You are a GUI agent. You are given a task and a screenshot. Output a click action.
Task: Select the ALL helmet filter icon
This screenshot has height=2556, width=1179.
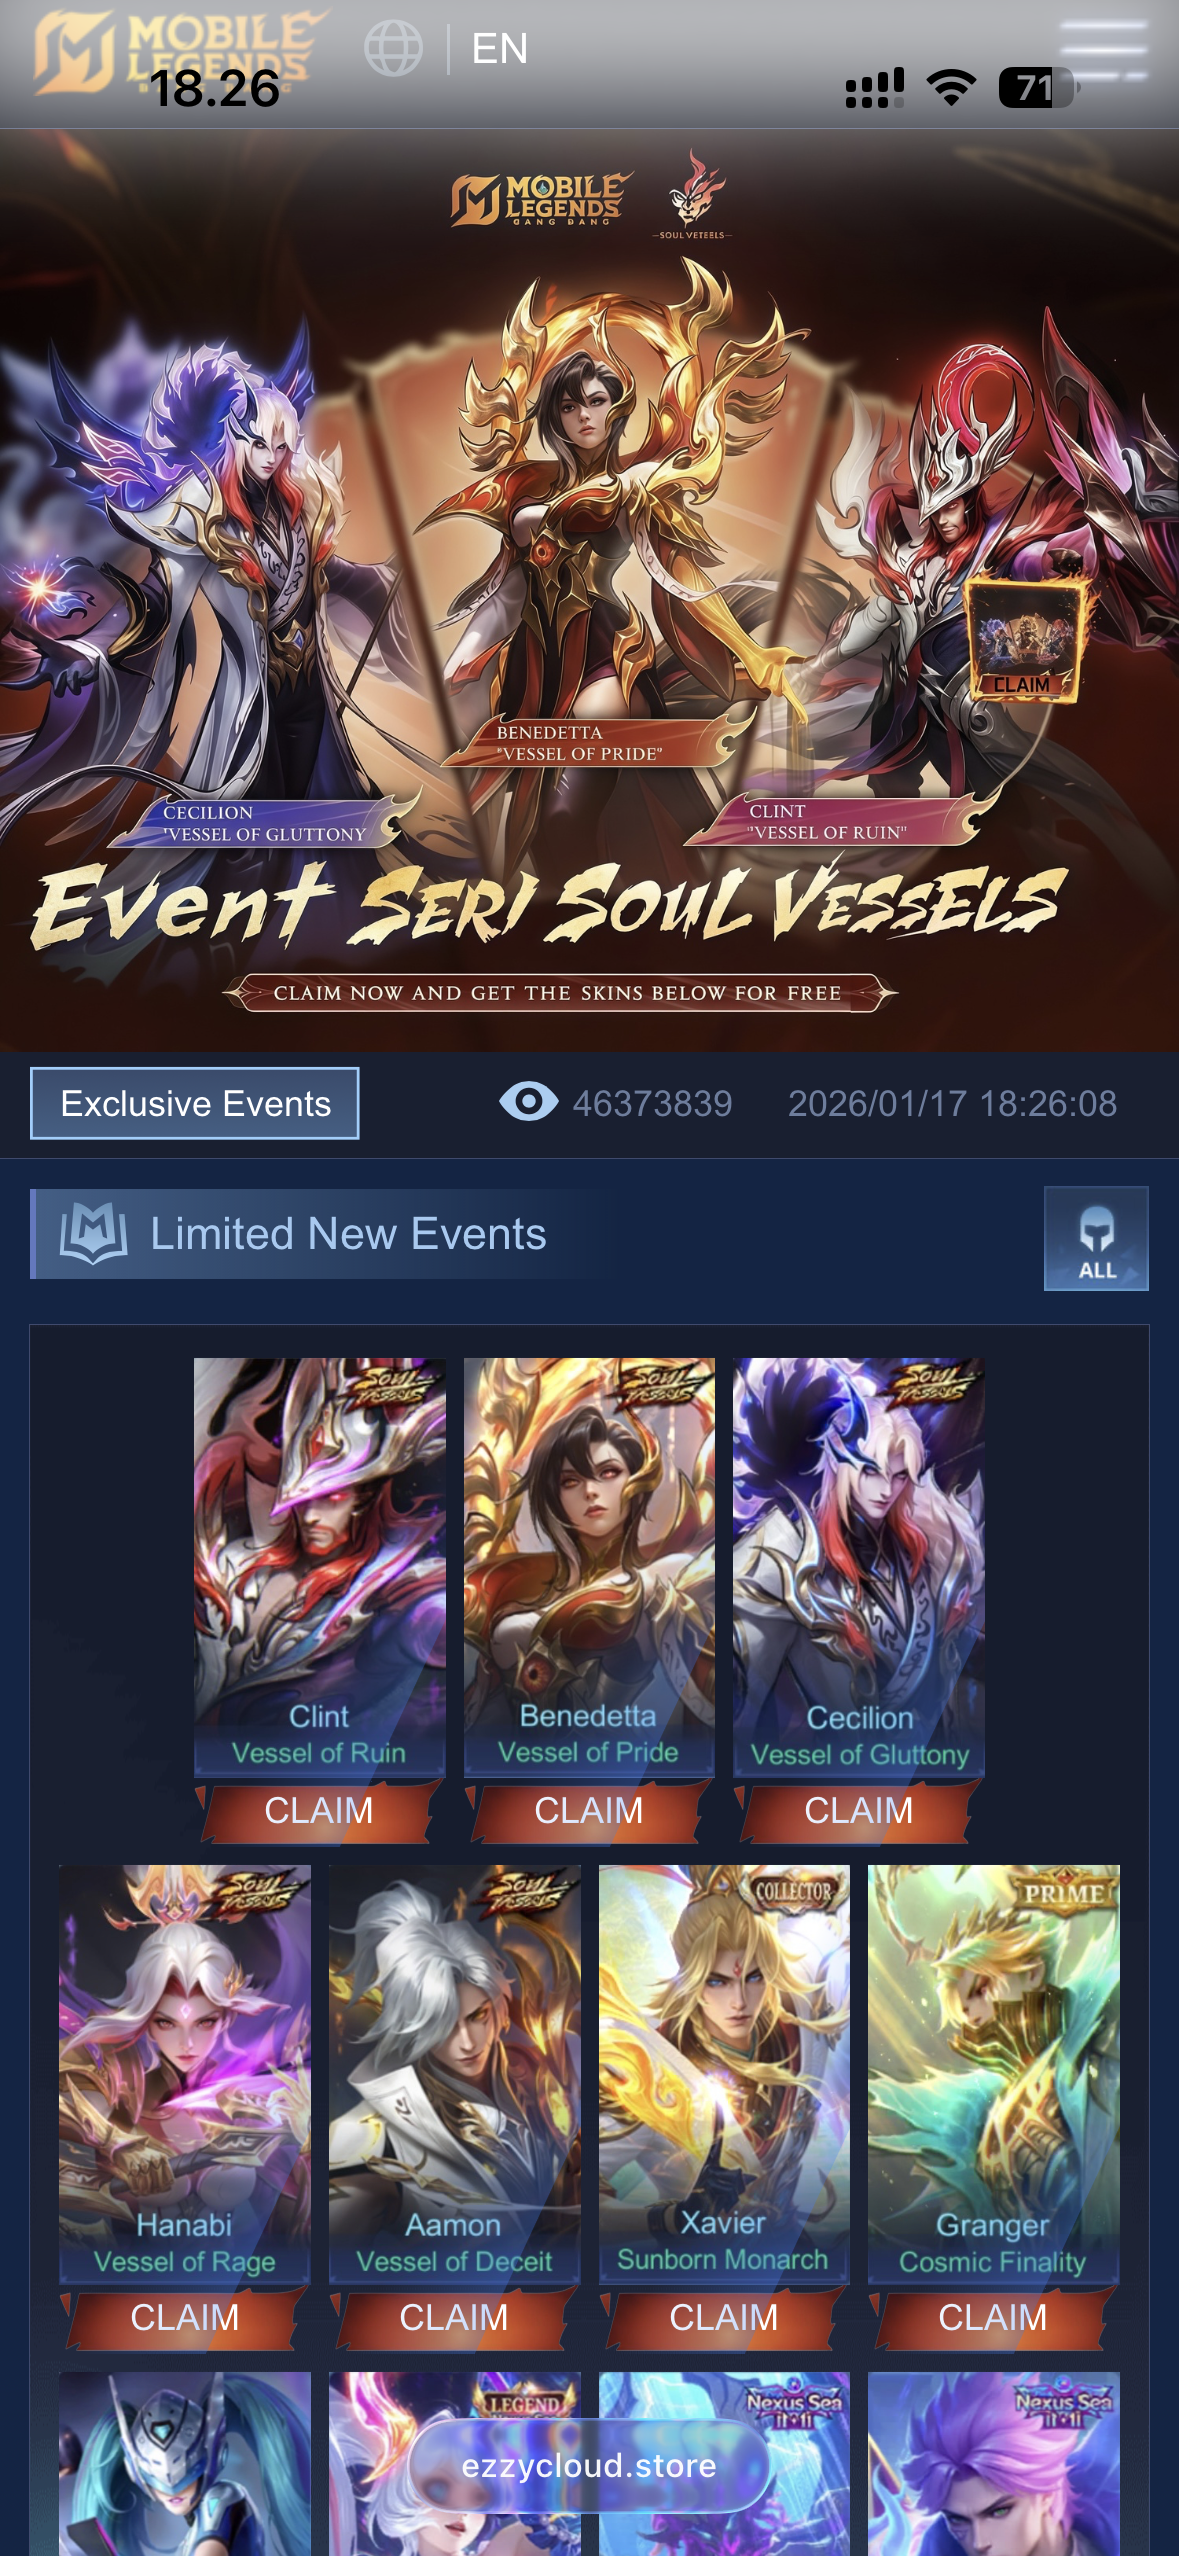pos(1096,1238)
